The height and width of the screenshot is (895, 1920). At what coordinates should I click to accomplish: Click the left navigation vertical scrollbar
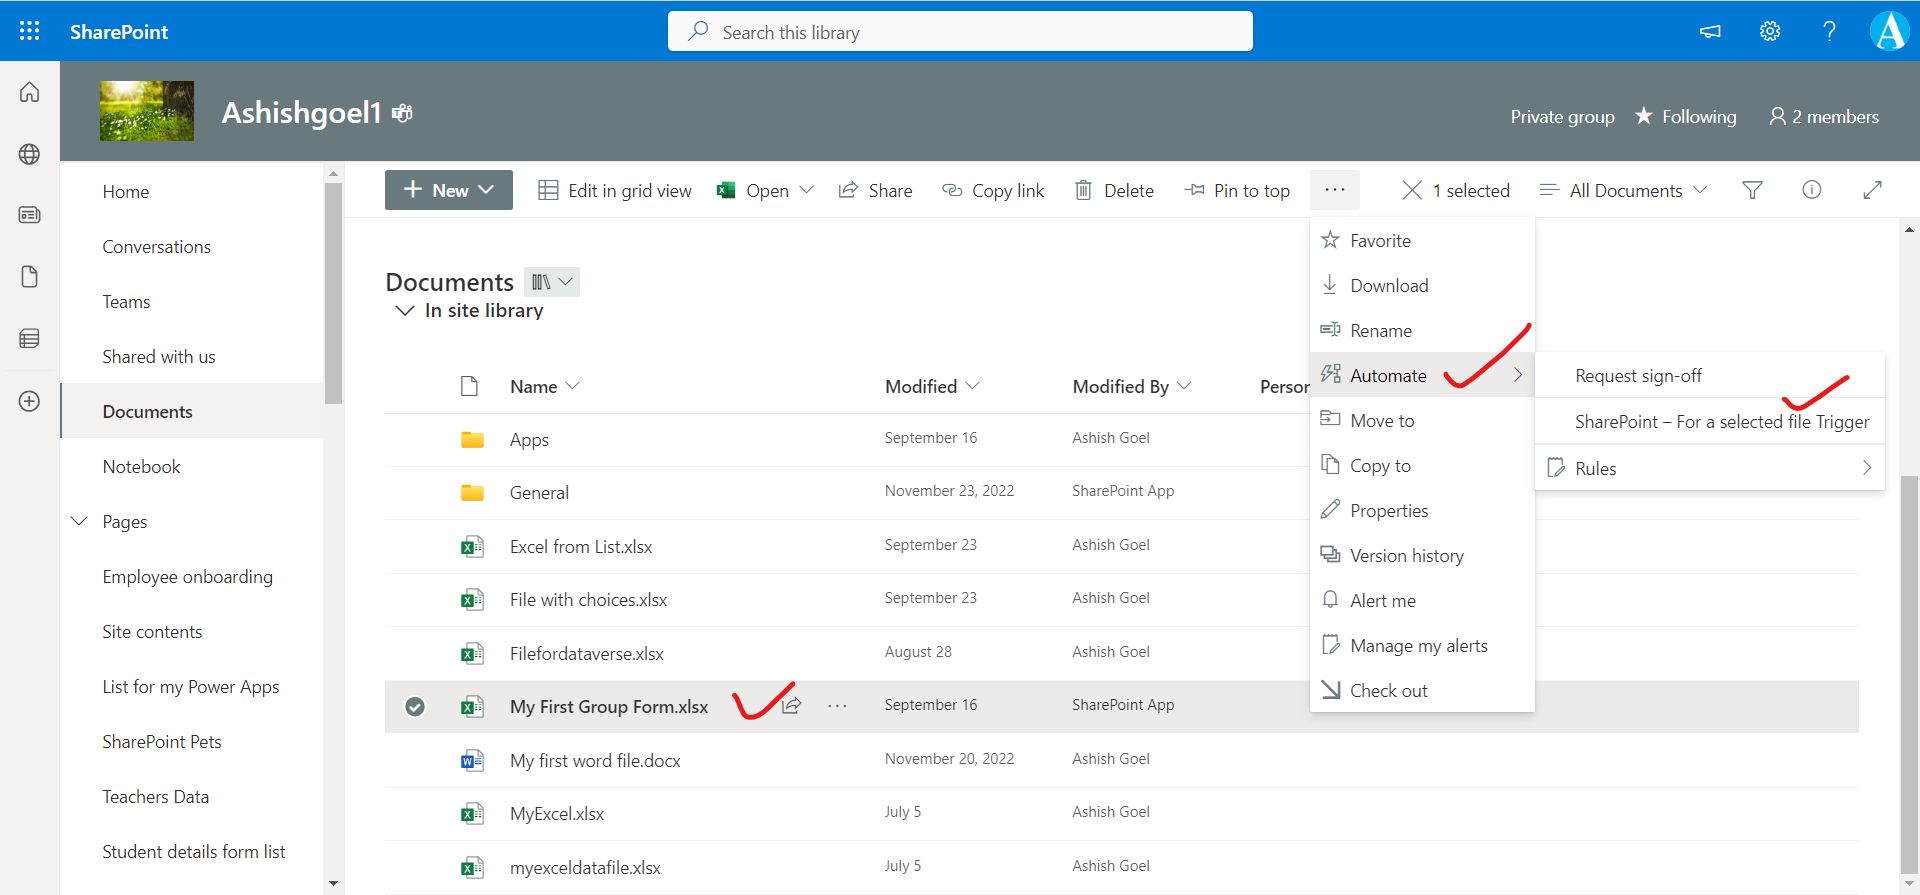(333, 292)
